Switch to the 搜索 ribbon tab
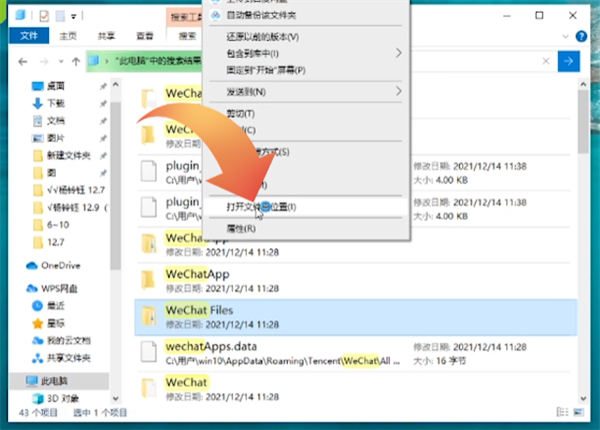The height and width of the screenshot is (430, 600). pos(188,36)
